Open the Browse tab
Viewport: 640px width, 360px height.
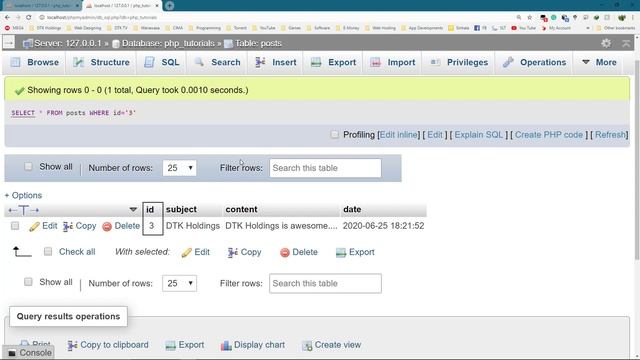pos(34,62)
